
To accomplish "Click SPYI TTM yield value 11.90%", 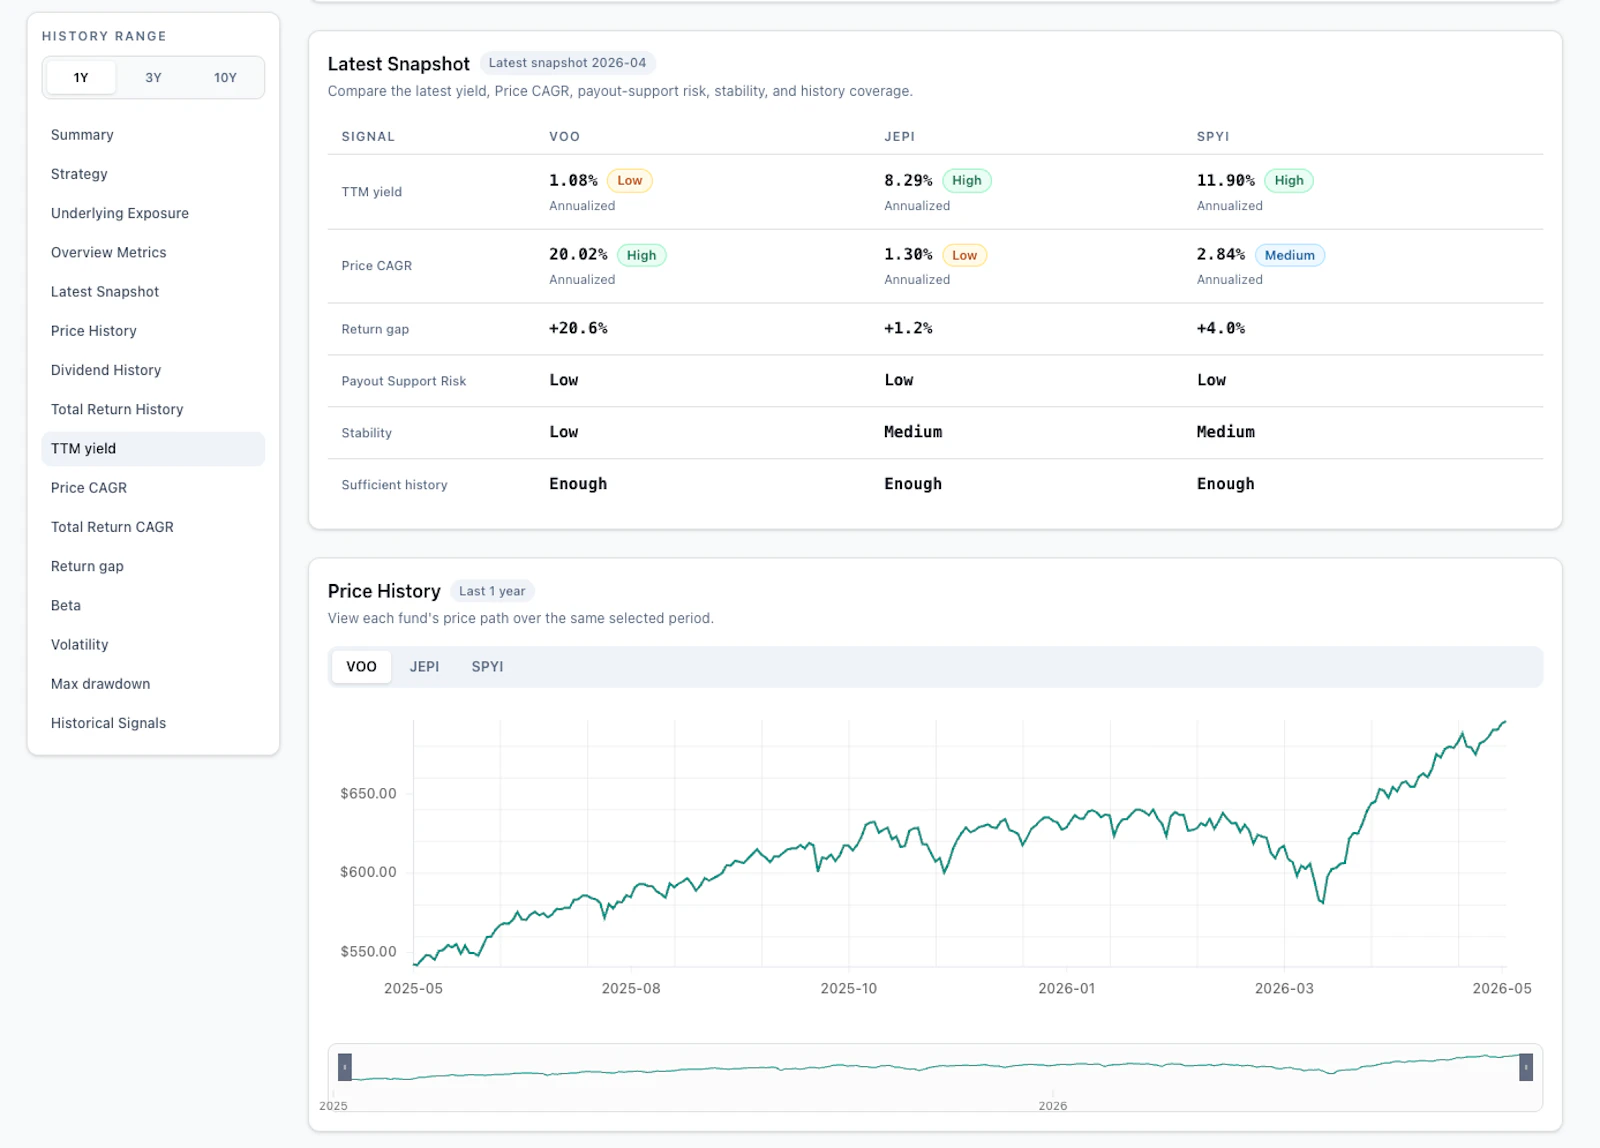I will (1226, 181).
